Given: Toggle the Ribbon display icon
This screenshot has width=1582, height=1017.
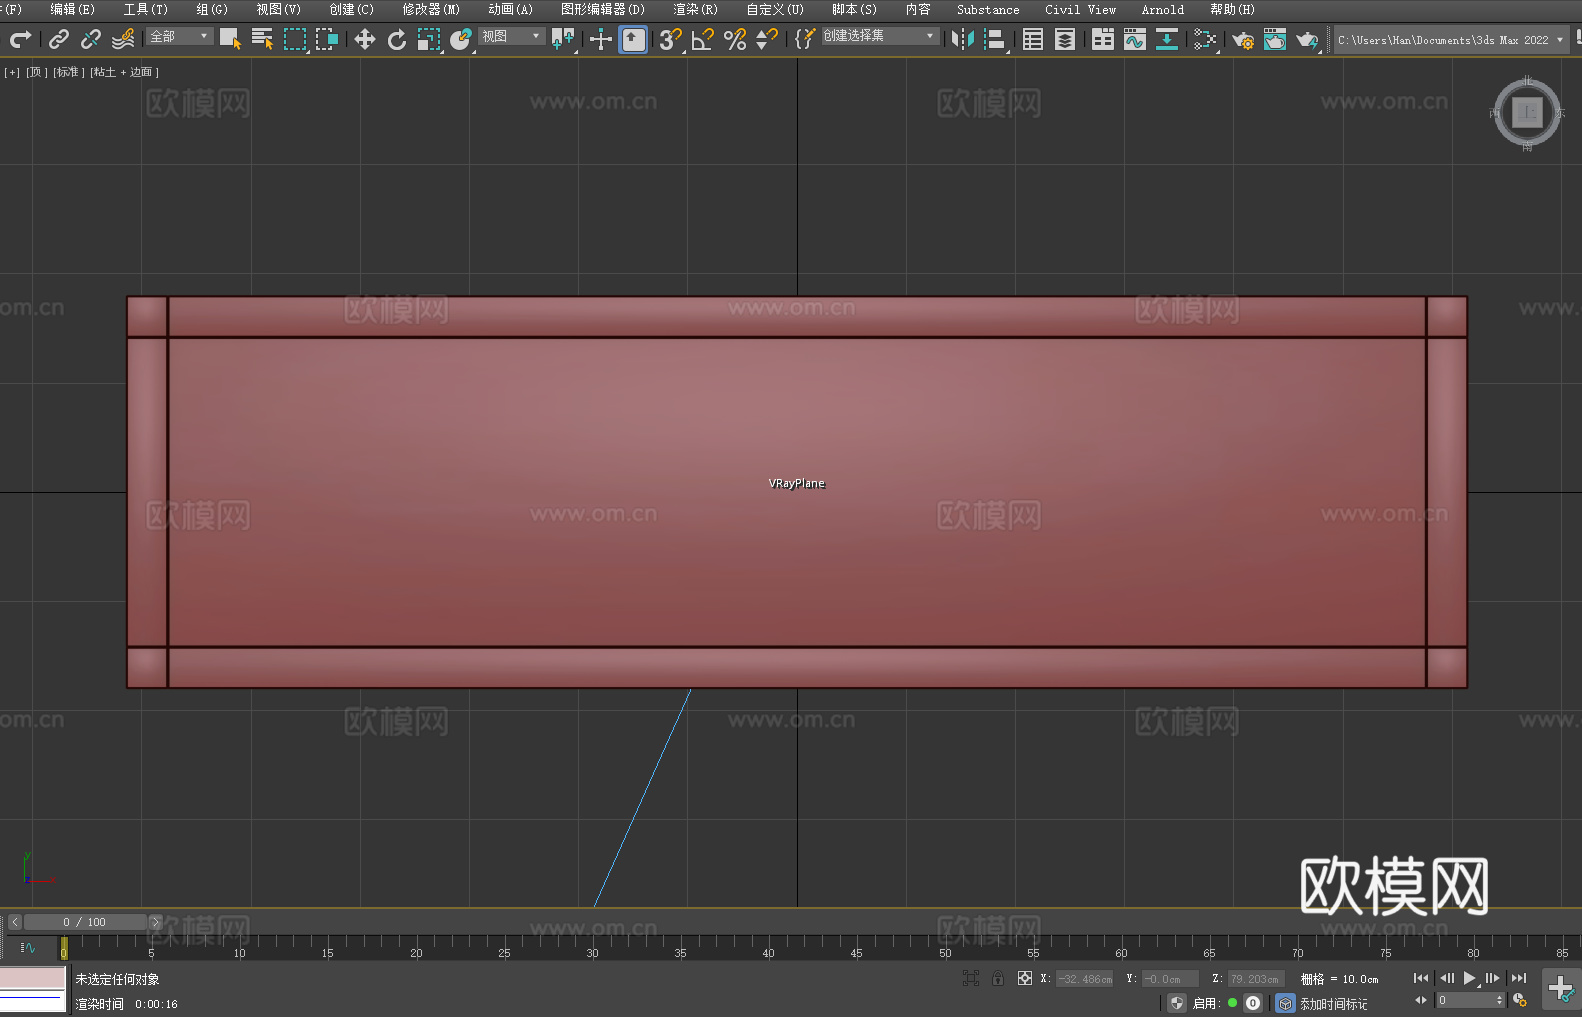Looking at the screenshot, I should (x=1103, y=39).
